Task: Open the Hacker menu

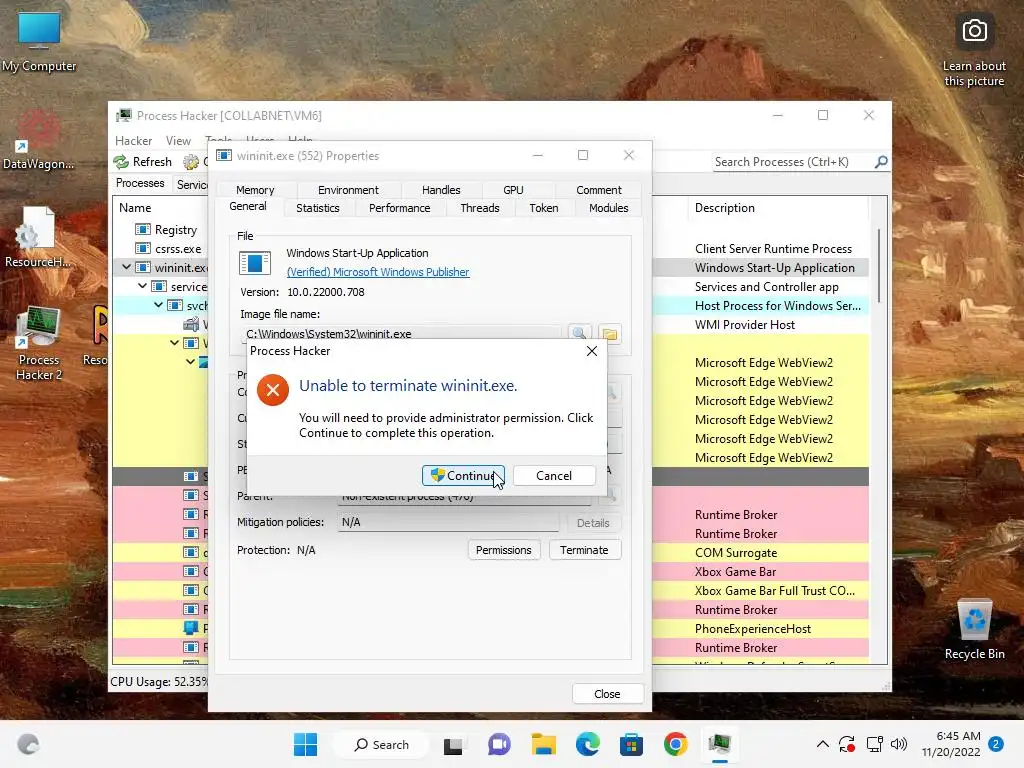Action: (x=133, y=141)
